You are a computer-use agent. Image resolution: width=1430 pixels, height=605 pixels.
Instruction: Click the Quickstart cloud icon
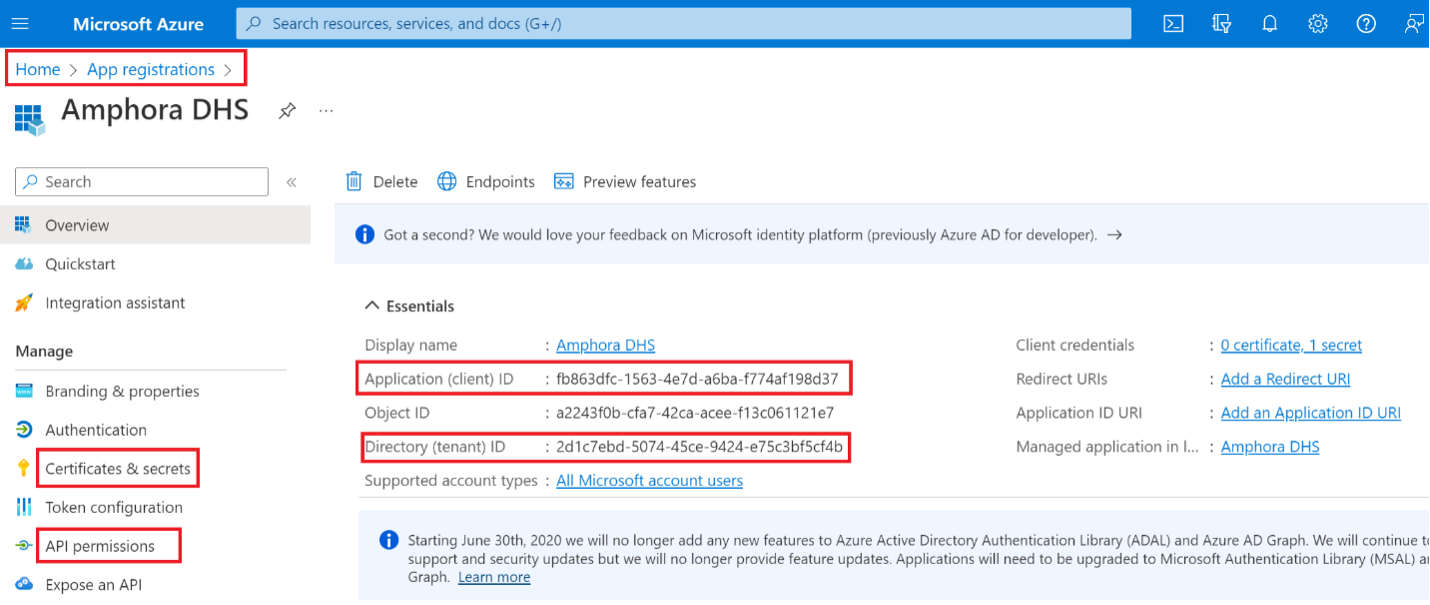point(24,264)
